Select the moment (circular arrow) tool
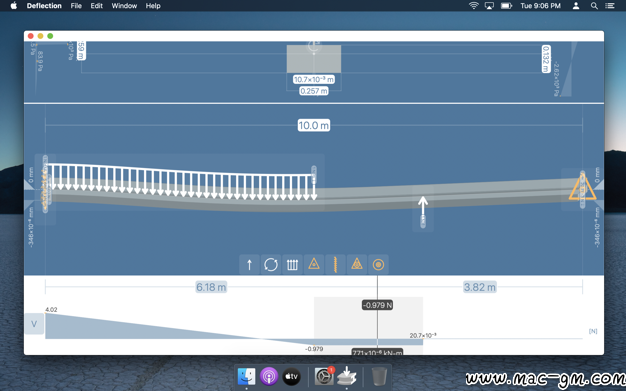Screen dimensions: 626x391 click(x=271, y=265)
